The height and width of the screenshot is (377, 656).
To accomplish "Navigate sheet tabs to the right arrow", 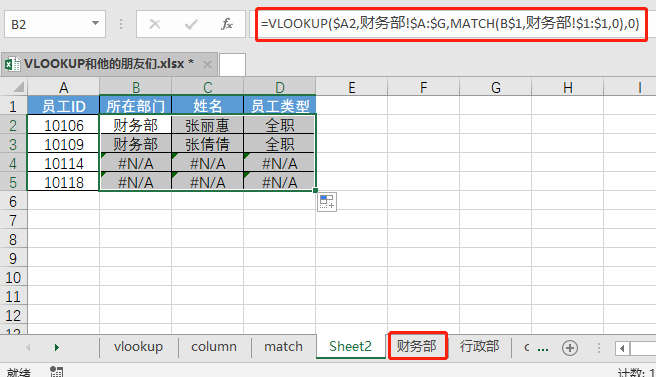I will (x=57, y=347).
